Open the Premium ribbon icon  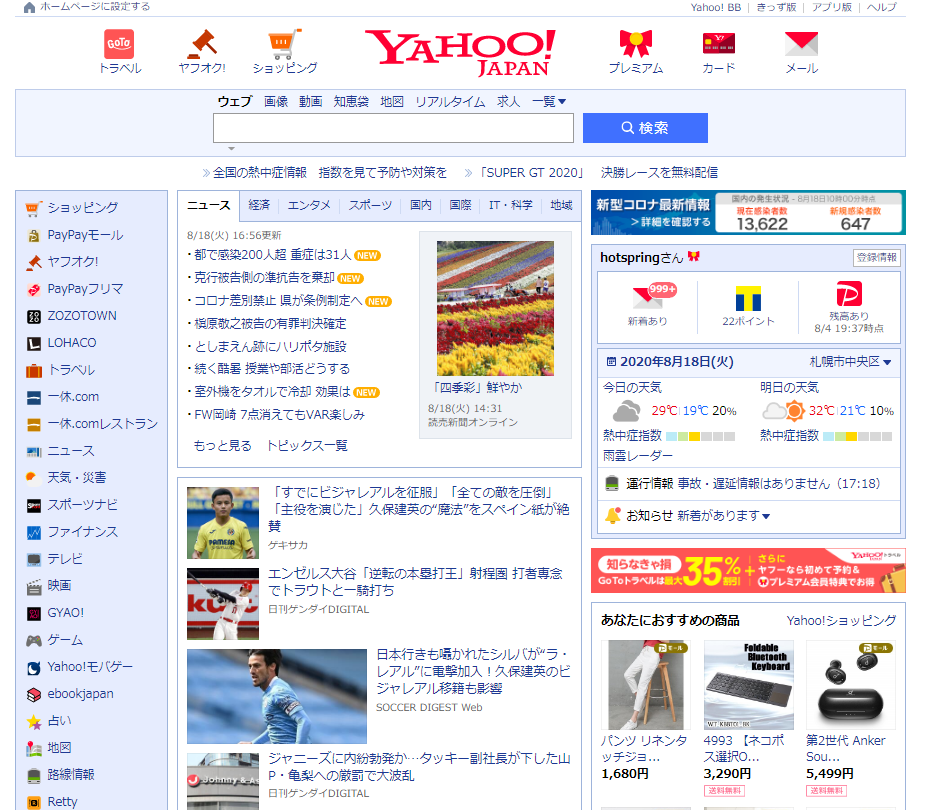point(636,44)
